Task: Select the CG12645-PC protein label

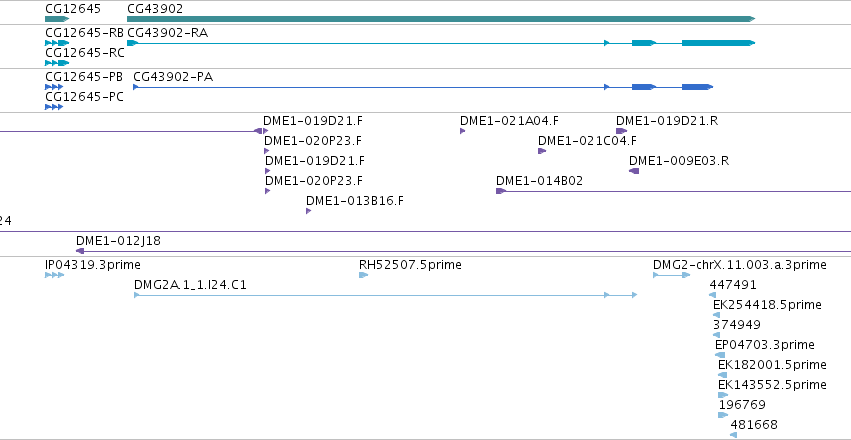Action: click(84, 97)
